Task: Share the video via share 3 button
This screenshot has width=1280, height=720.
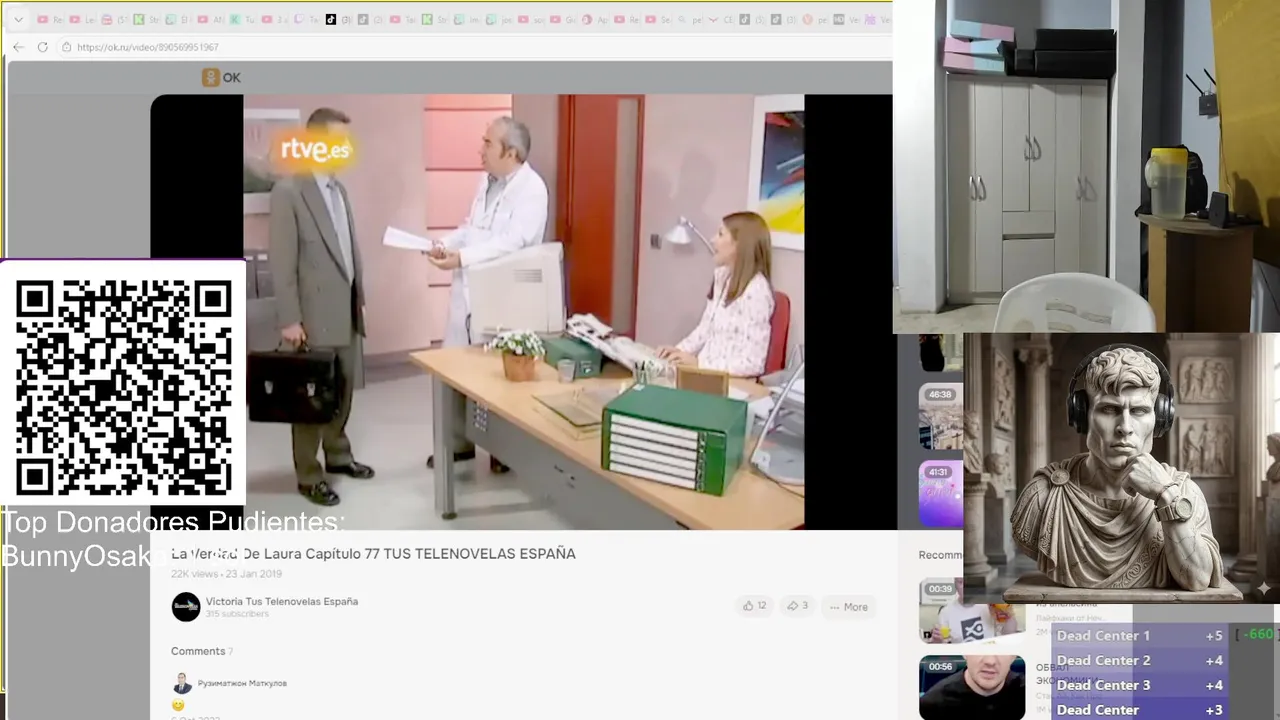Action: [x=797, y=606]
